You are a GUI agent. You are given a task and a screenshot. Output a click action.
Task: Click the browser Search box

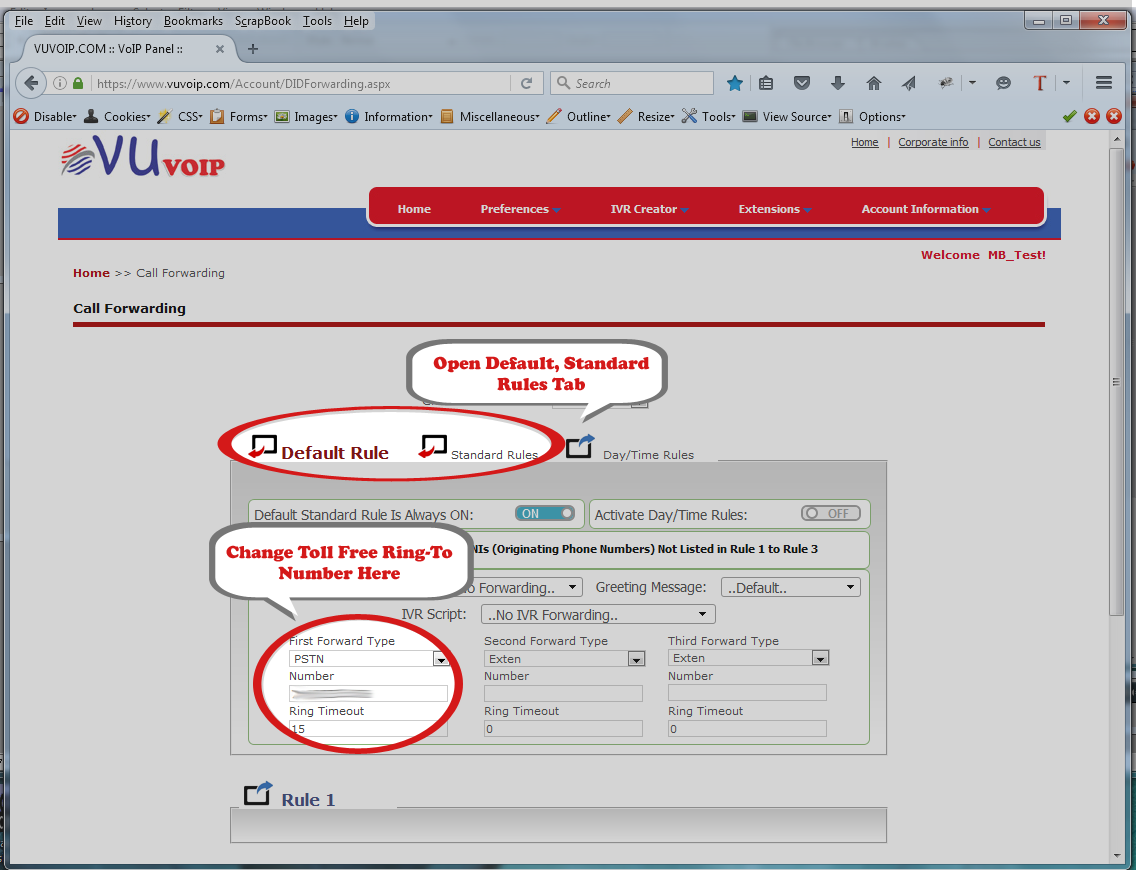pos(632,83)
